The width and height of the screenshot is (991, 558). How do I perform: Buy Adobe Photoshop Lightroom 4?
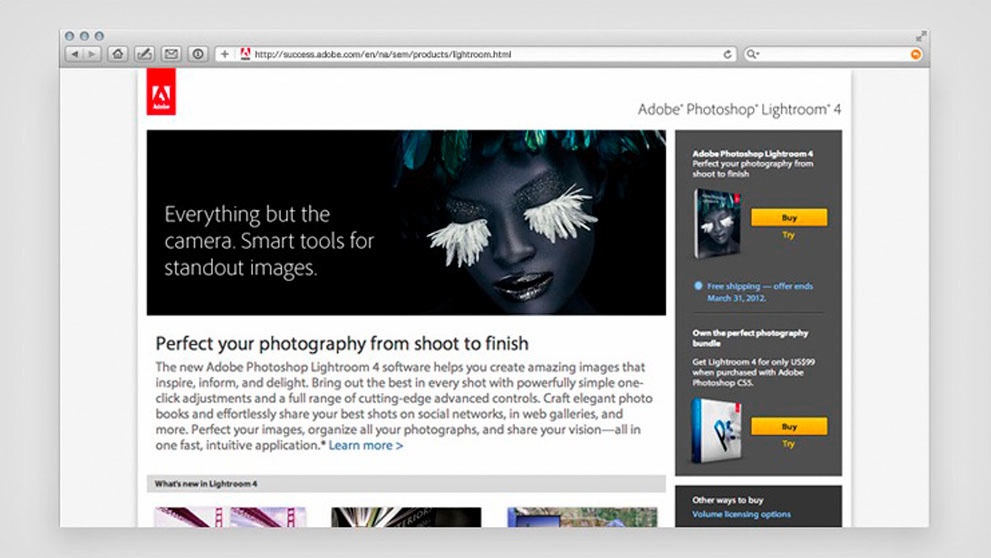[x=789, y=217]
